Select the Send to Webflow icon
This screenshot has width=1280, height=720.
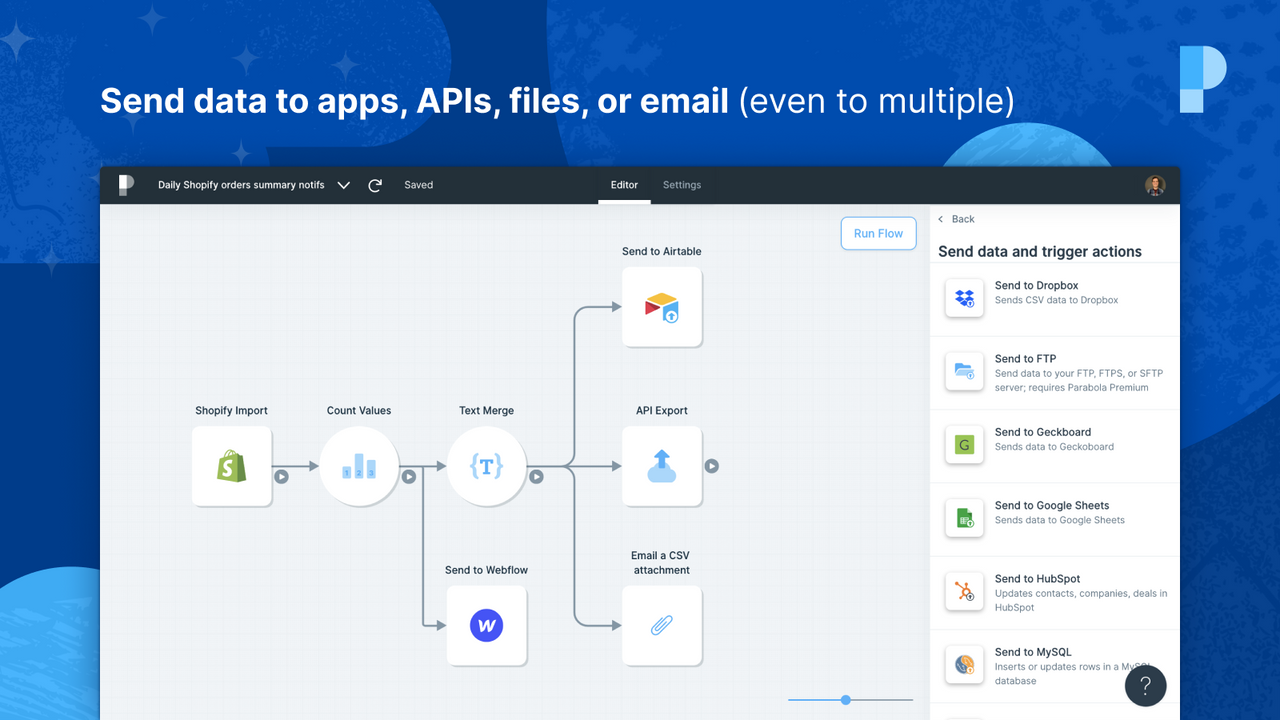[x=486, y=625]
